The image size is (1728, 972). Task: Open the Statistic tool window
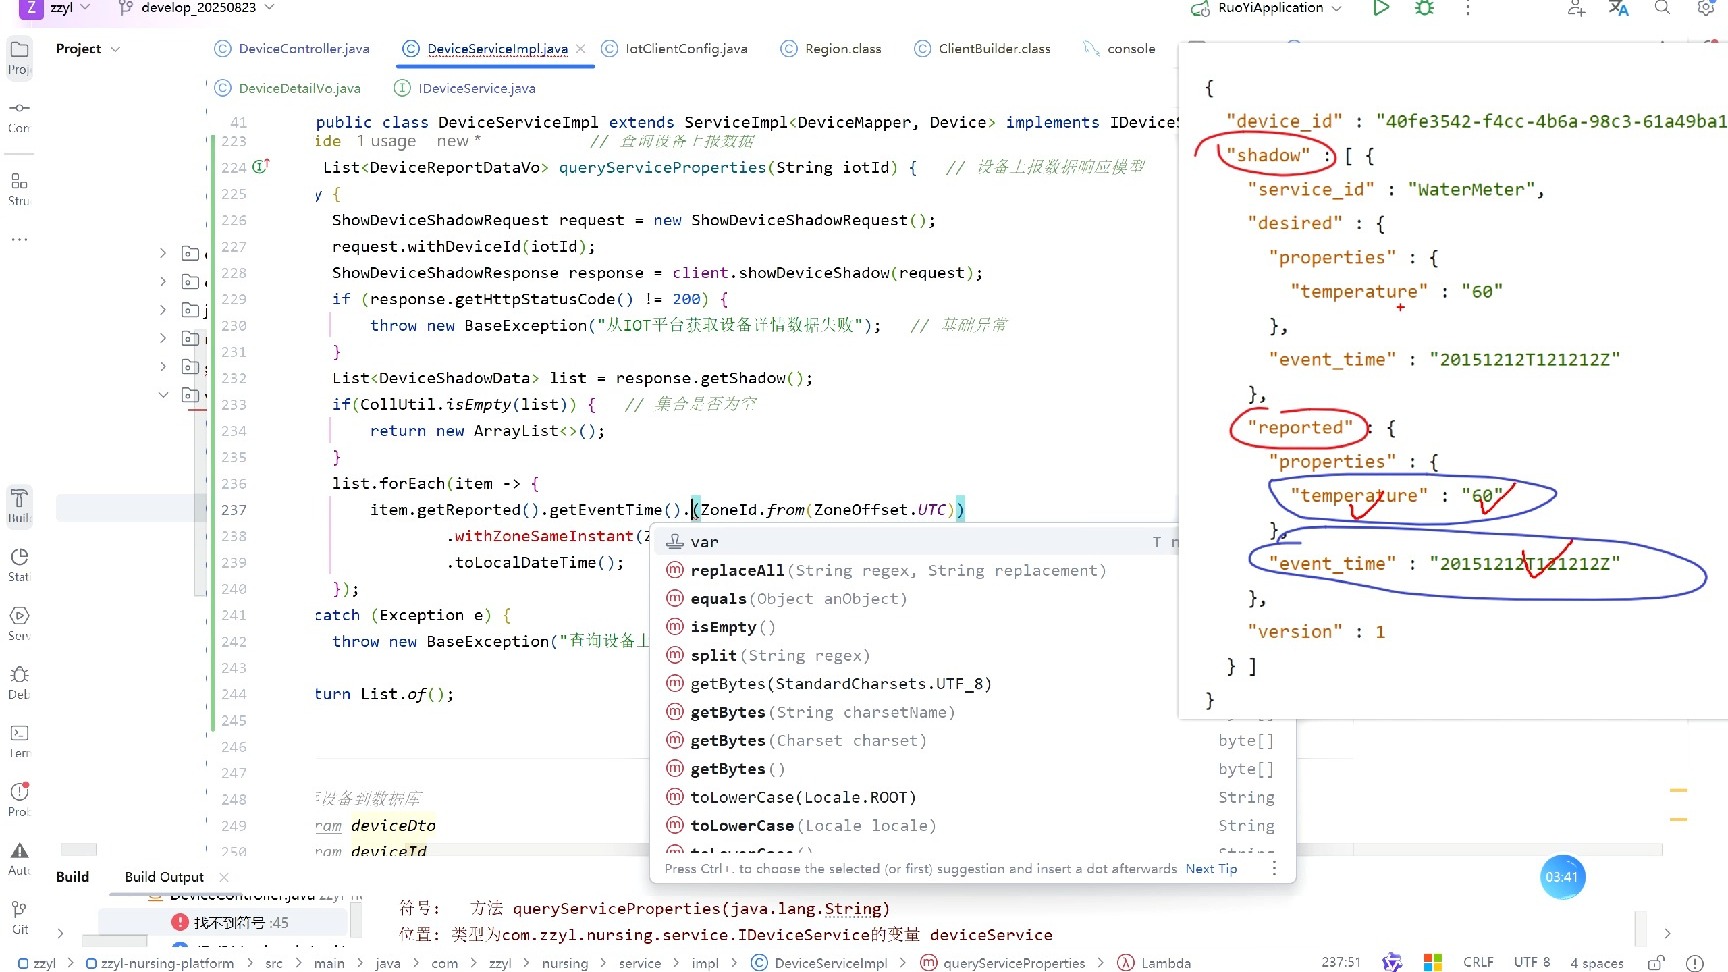pos(19,557)
